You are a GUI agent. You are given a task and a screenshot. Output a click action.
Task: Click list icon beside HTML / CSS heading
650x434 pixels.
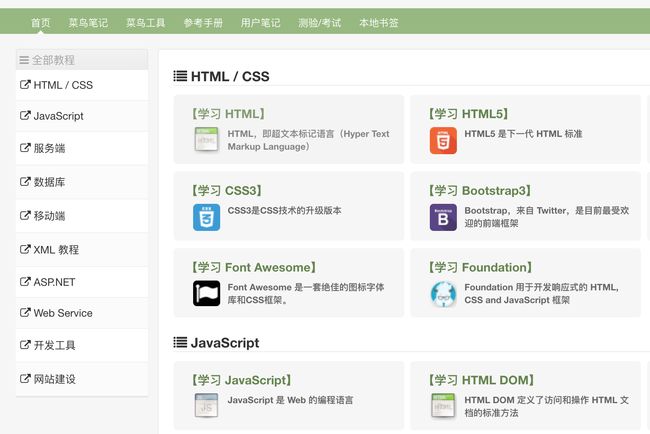tap(180, 76)
